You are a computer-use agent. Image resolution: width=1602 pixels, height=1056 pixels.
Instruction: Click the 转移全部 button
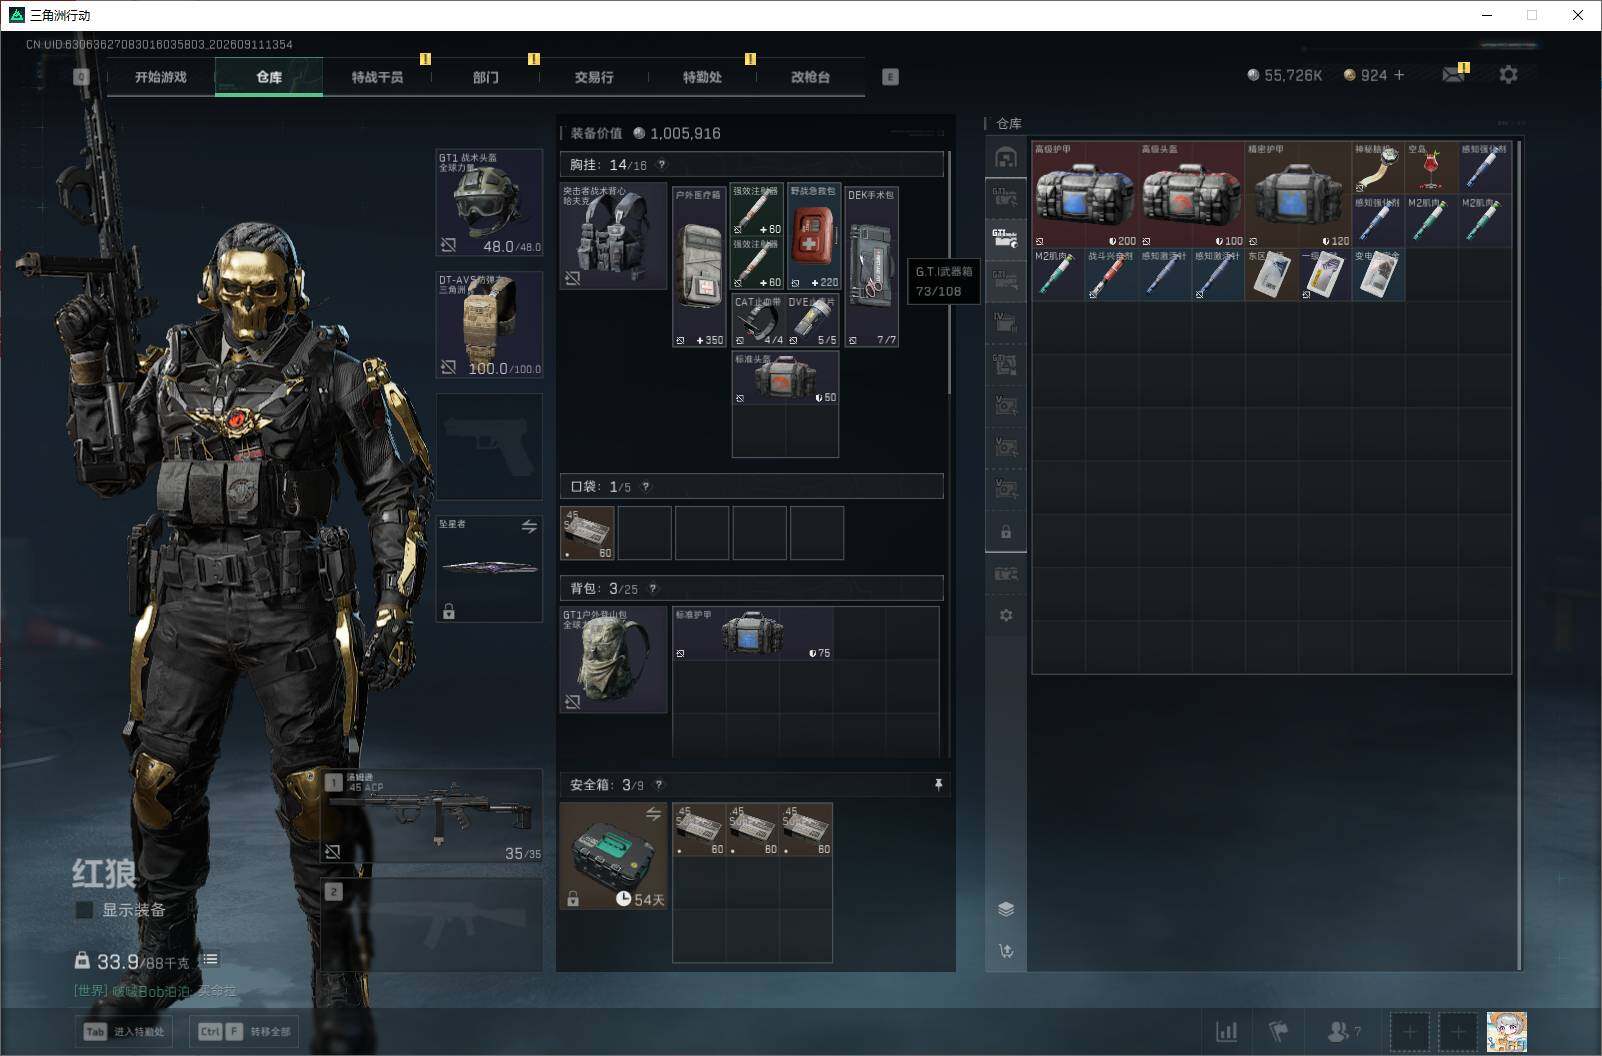pos(245,1031)
